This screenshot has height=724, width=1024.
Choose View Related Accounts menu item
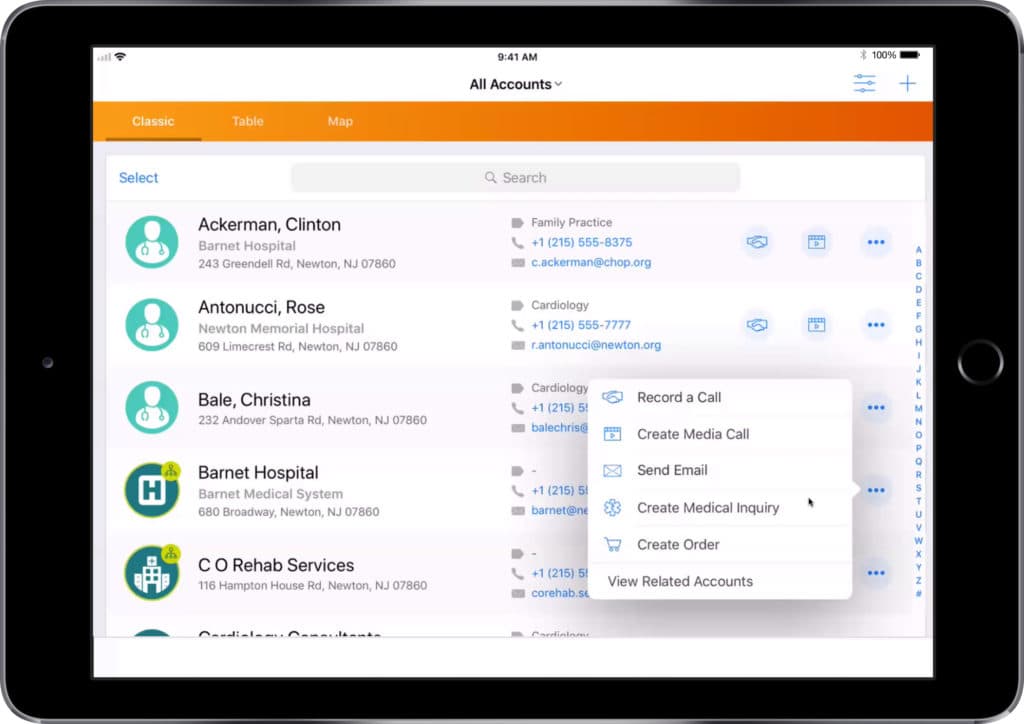pos(720,581)
